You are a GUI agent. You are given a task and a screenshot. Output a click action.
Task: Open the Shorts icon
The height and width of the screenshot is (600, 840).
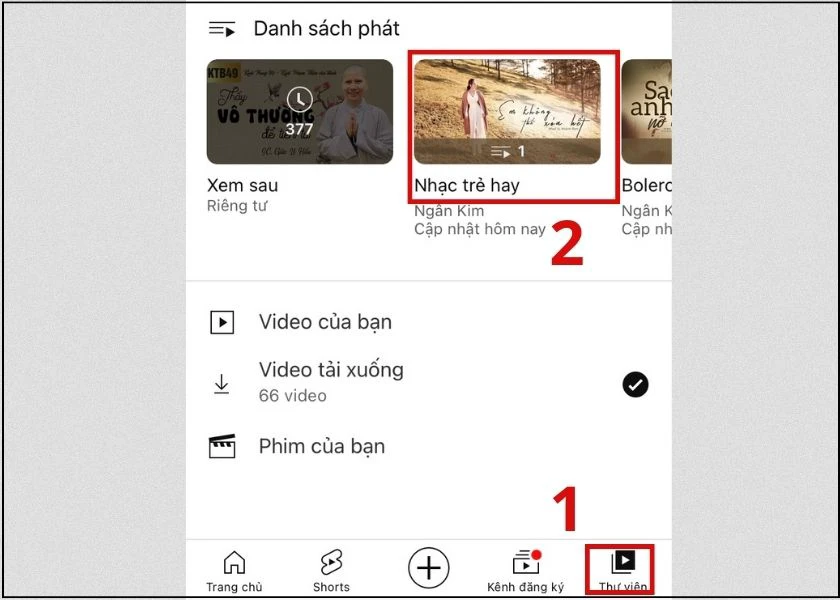point(331,562)
